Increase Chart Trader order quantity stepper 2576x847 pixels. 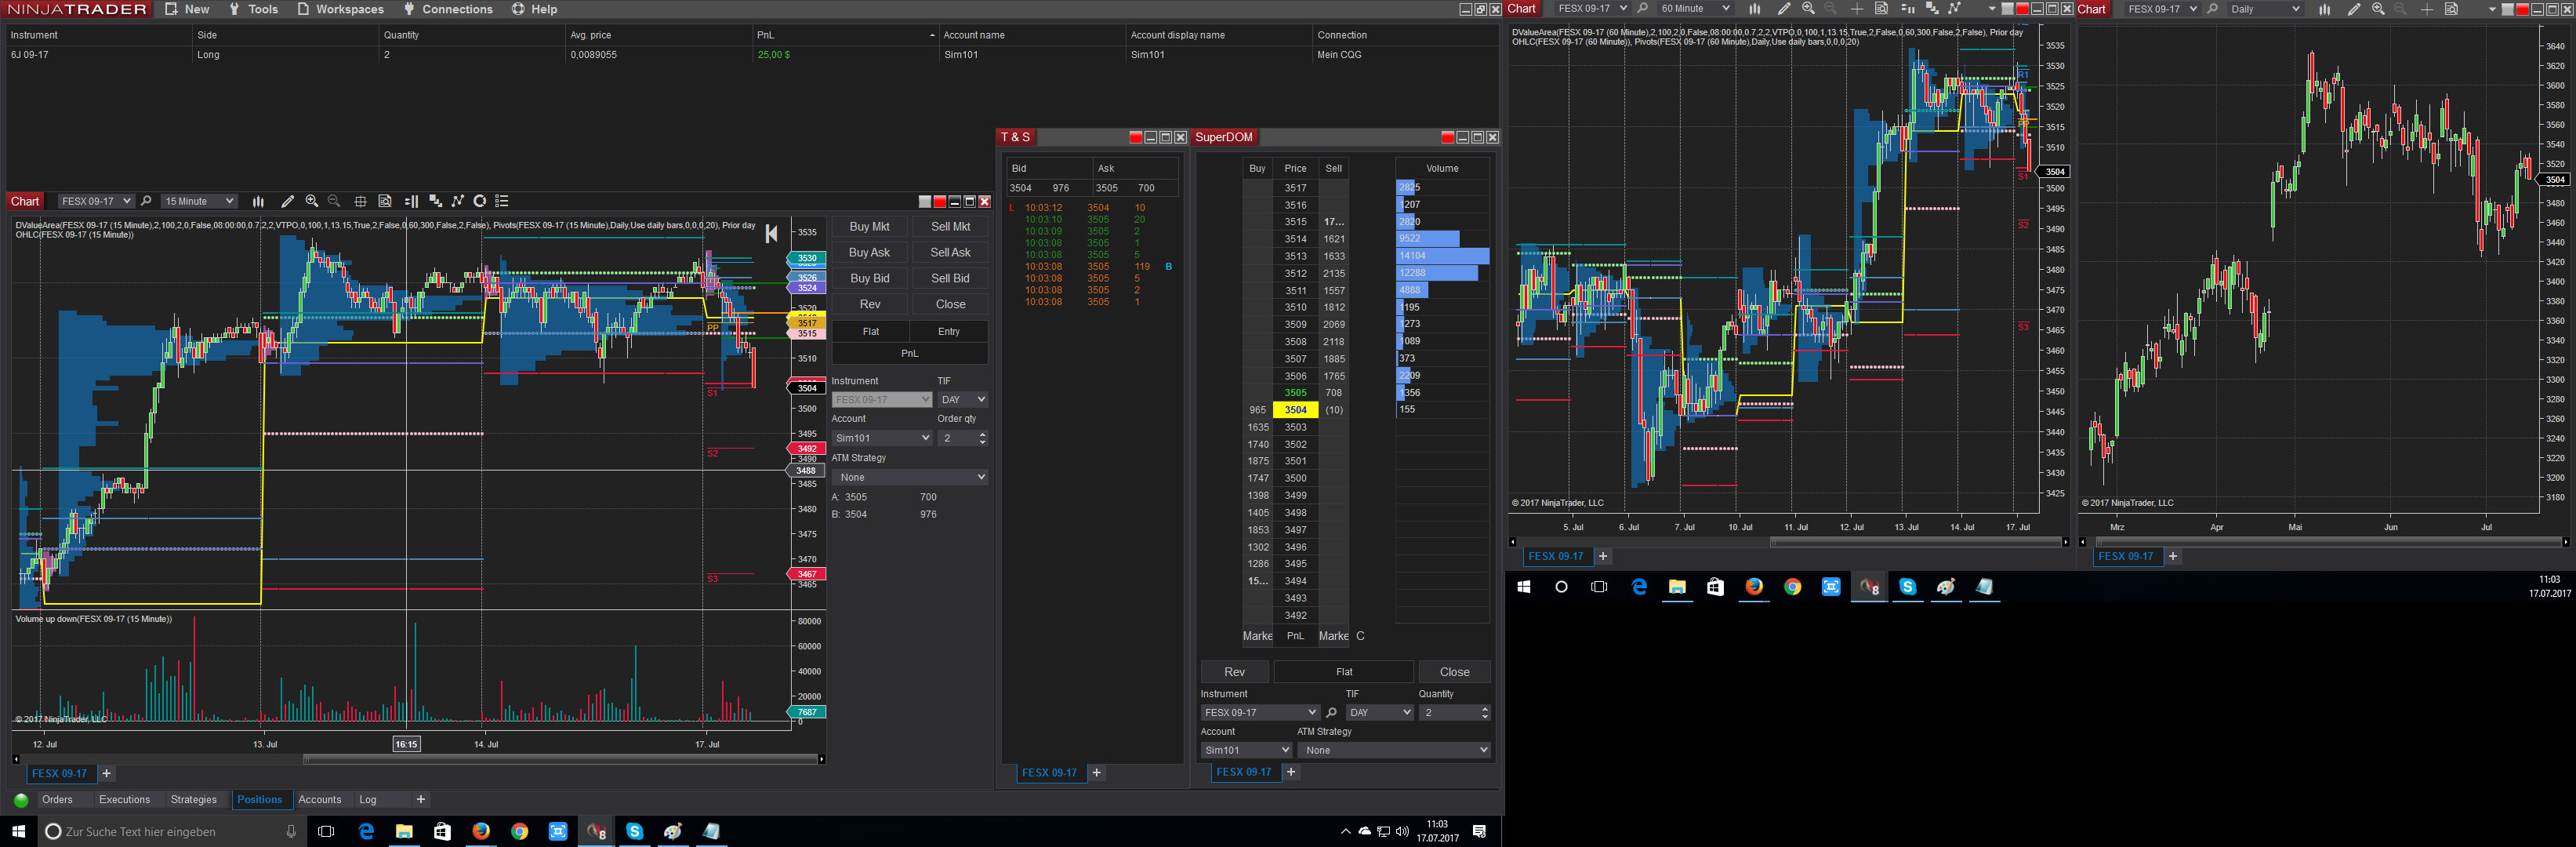(982, 434)
